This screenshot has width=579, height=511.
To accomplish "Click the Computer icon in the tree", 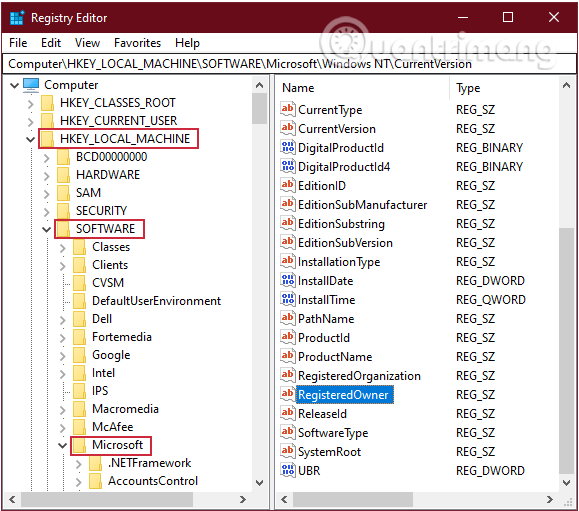I will click(31, 85).
